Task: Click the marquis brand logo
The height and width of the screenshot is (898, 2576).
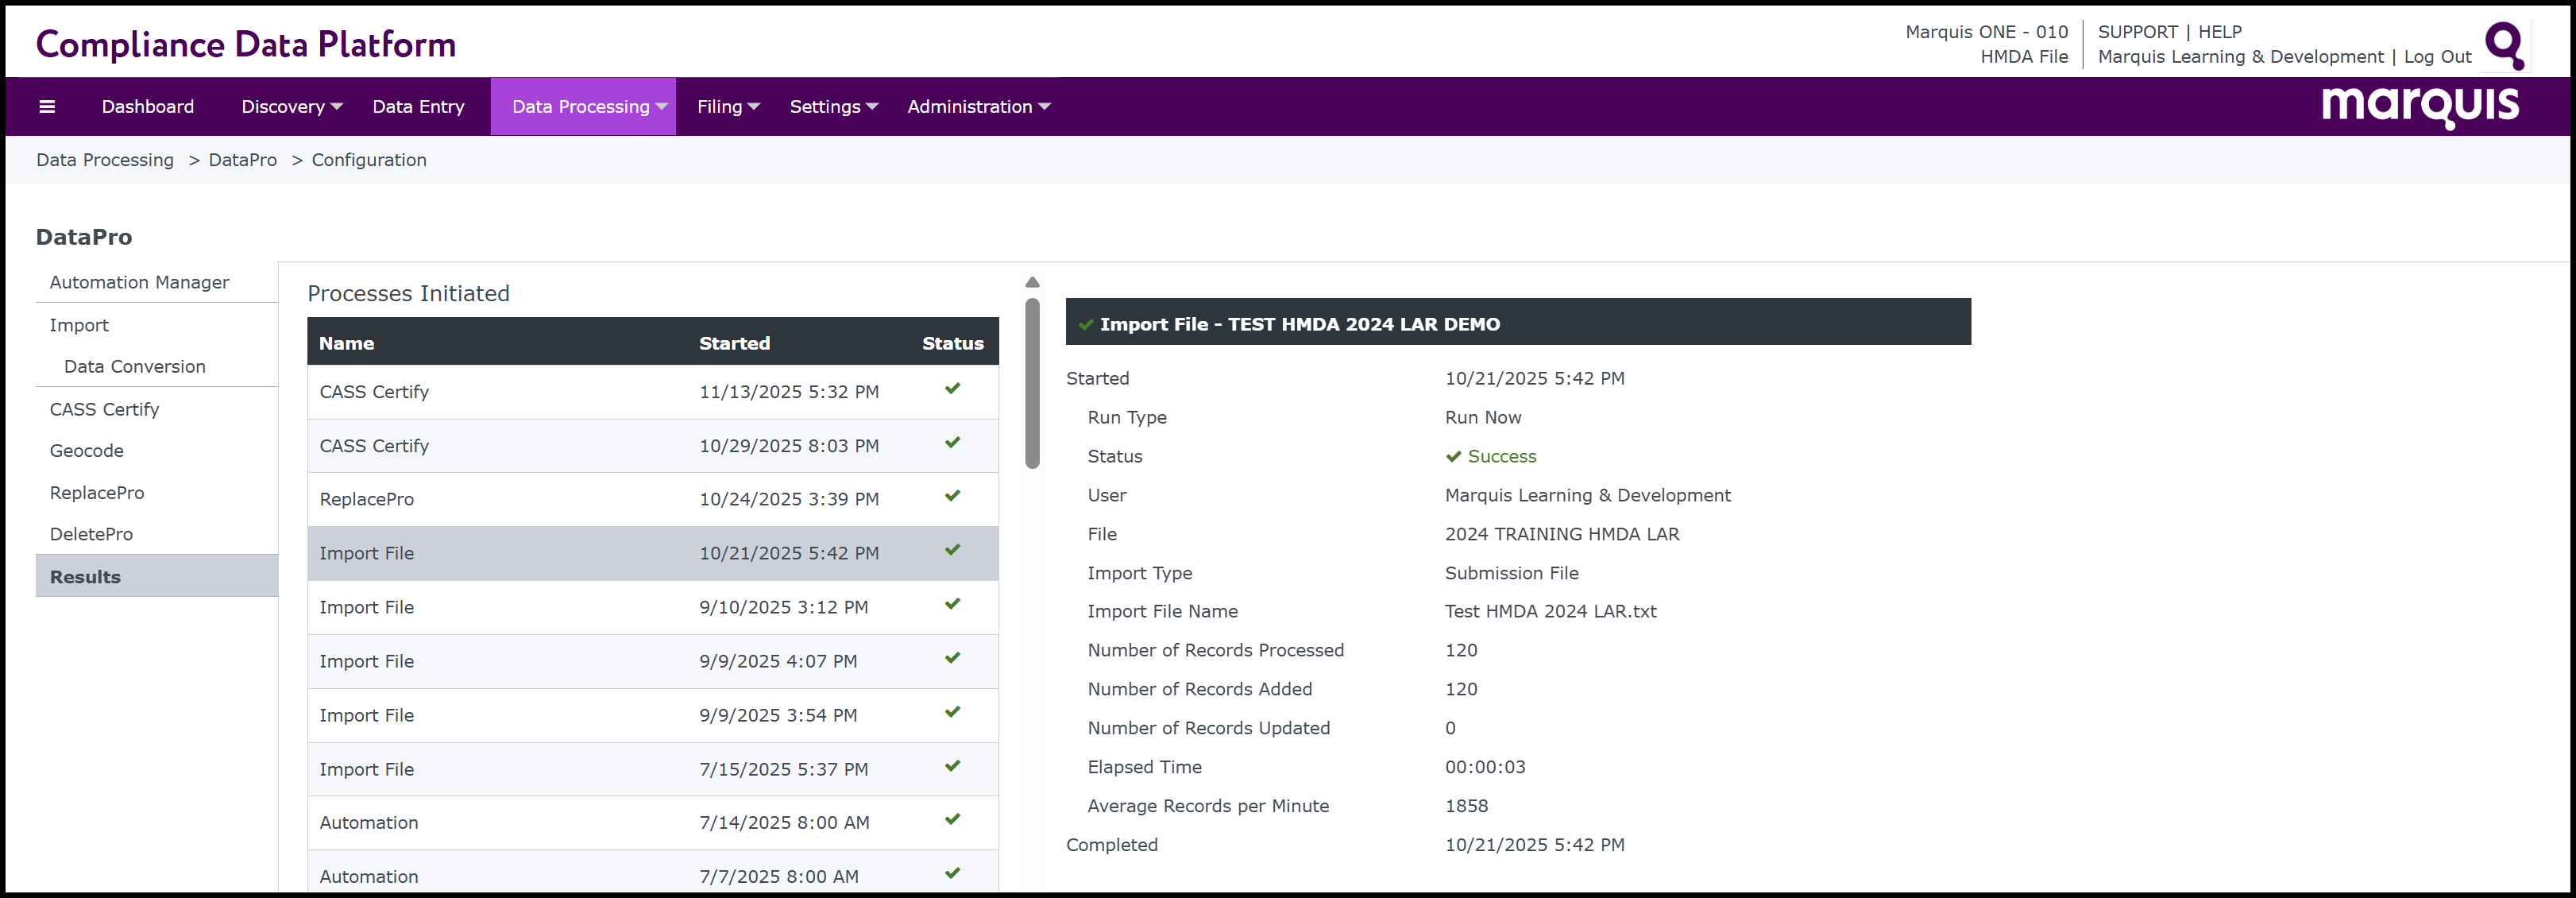Action: (2419, 107)
